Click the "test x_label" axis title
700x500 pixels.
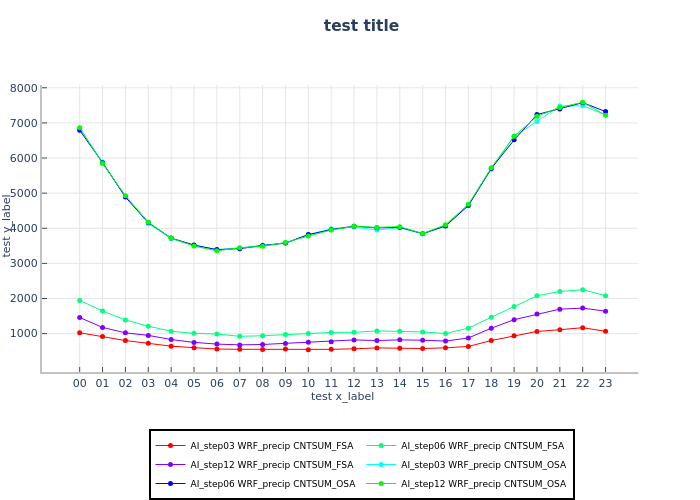[x=342, y=396]
